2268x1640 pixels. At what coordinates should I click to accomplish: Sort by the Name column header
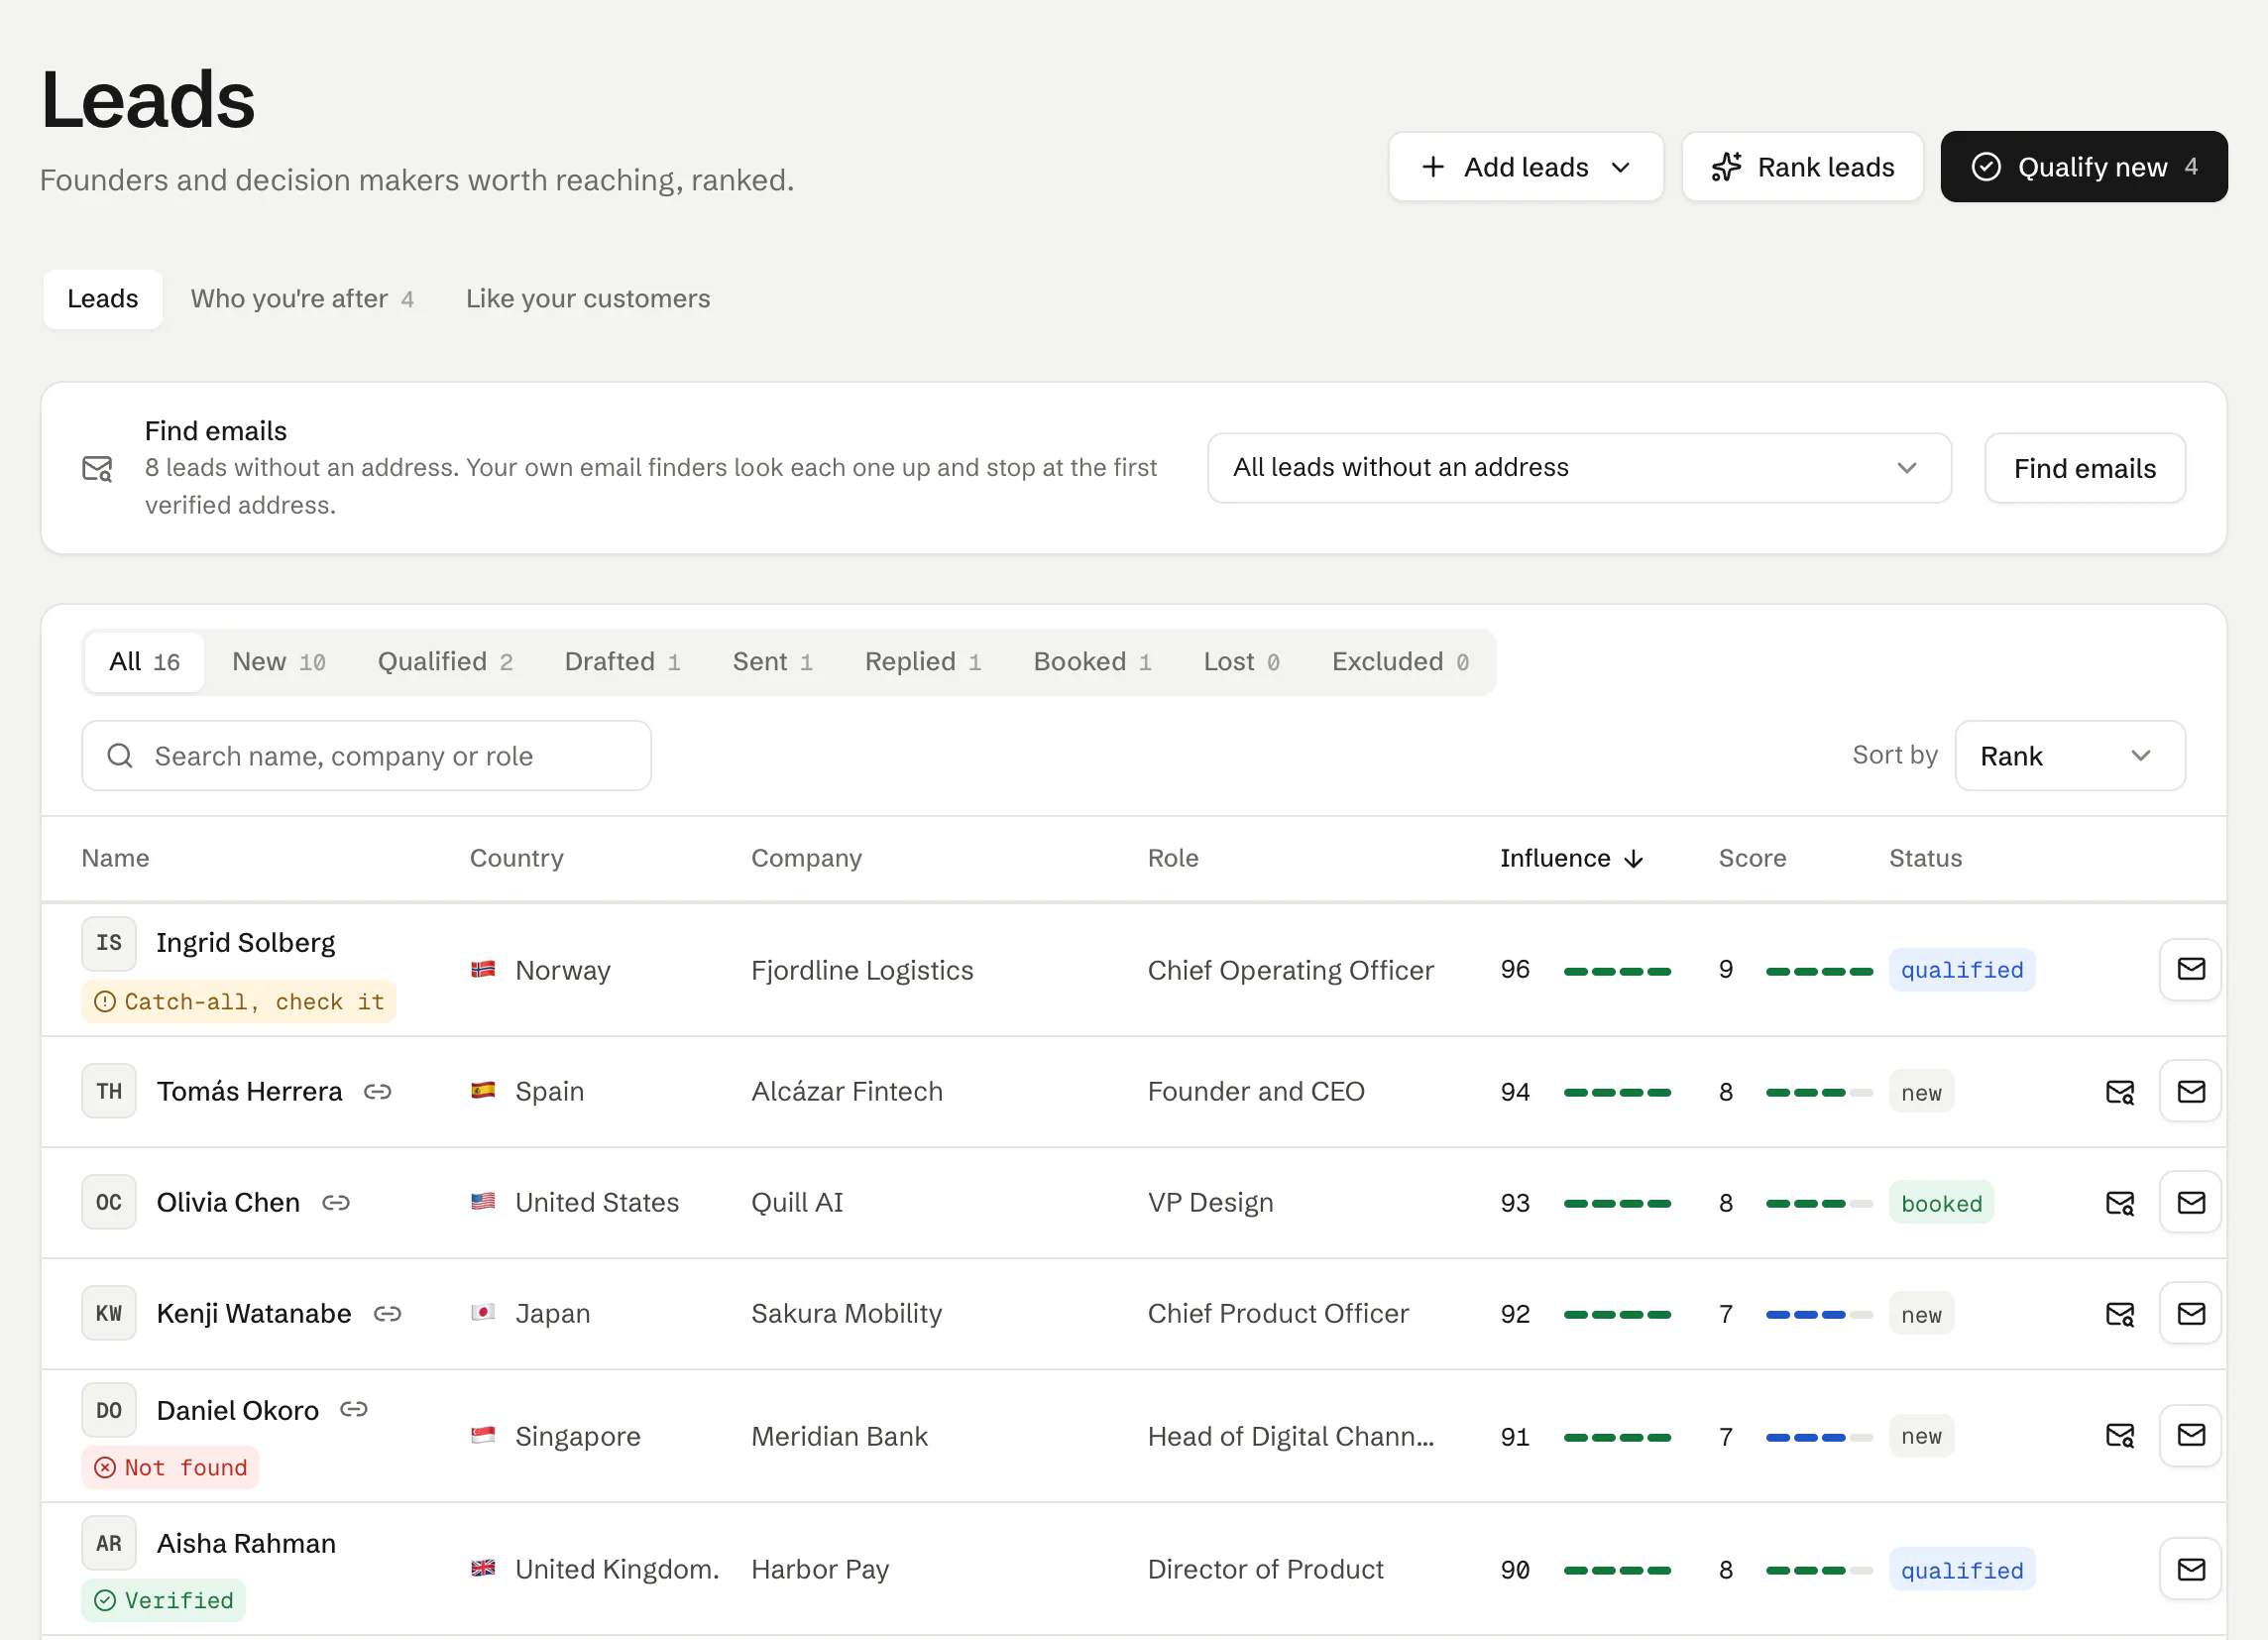click(115, 859)
